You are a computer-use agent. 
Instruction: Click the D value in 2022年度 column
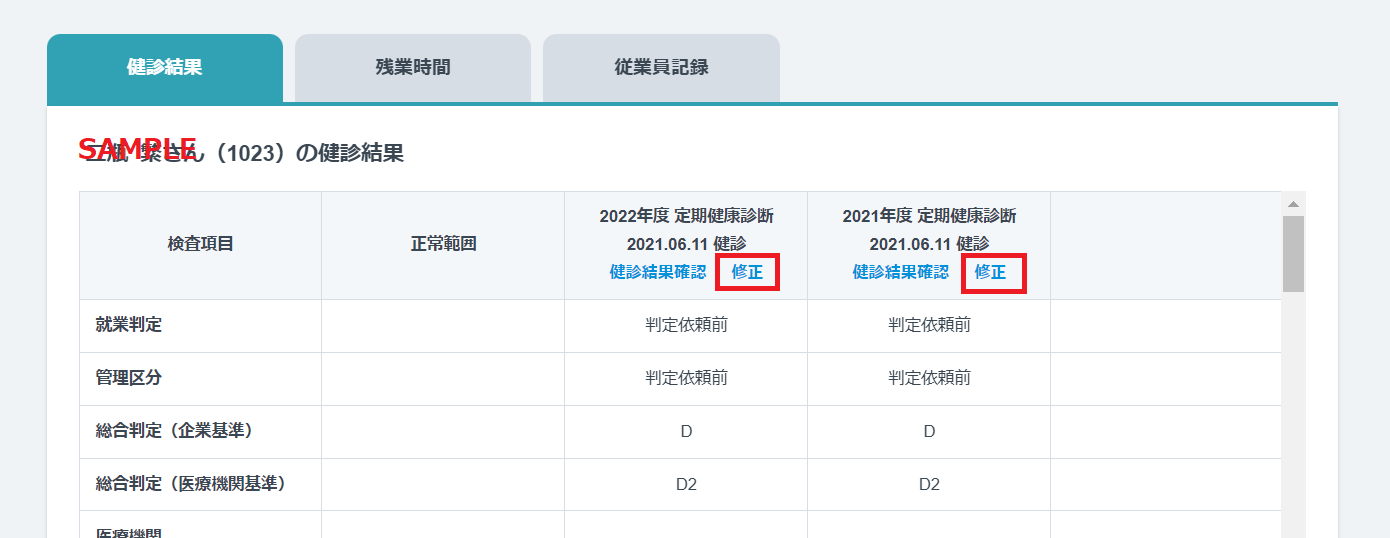686,431
